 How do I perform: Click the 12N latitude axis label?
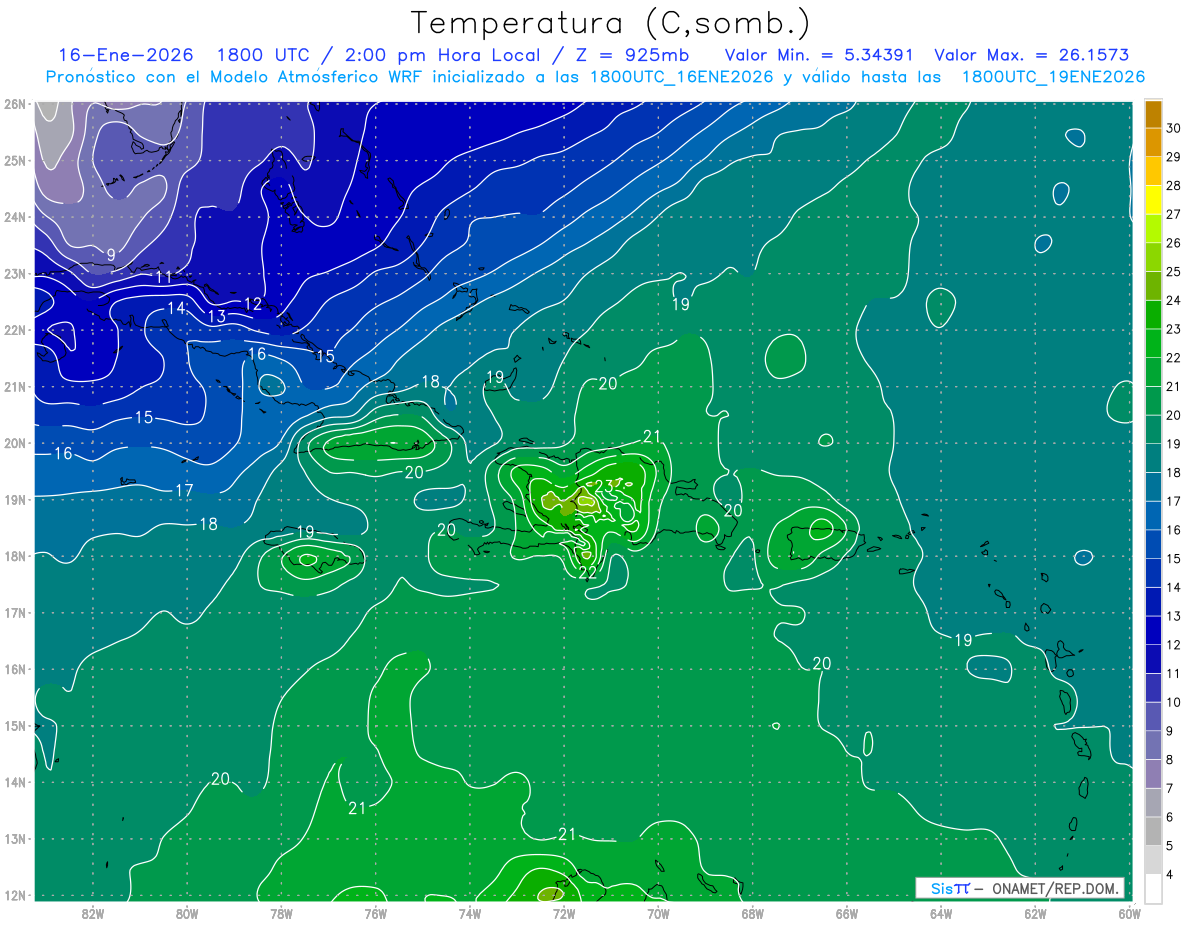click(15, 895)
